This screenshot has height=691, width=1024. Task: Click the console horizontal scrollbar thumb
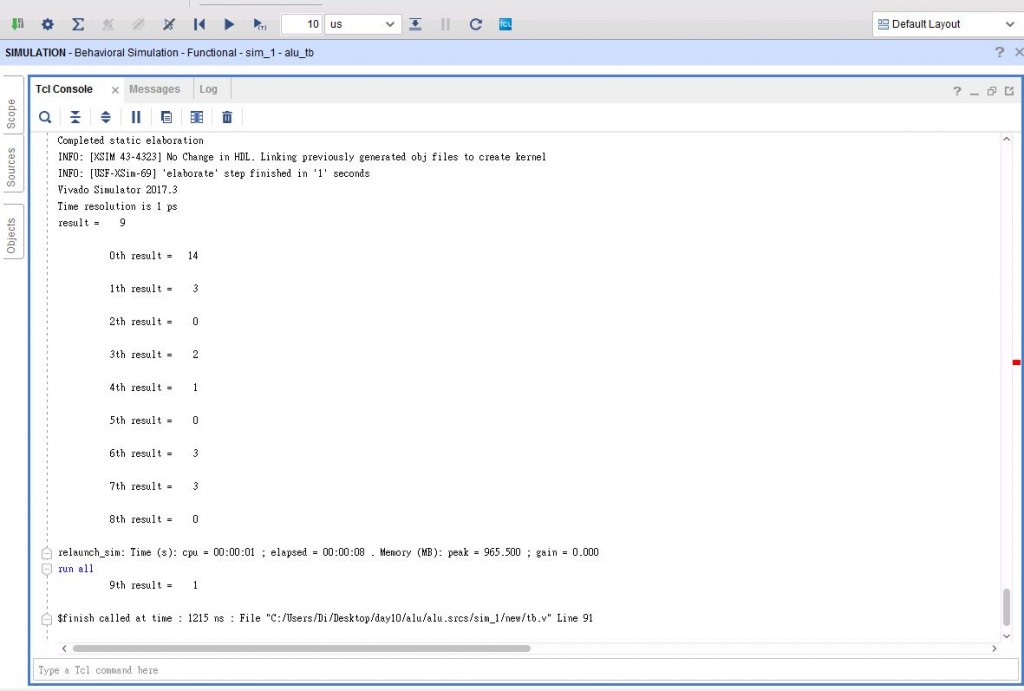[x=302, y=649]
